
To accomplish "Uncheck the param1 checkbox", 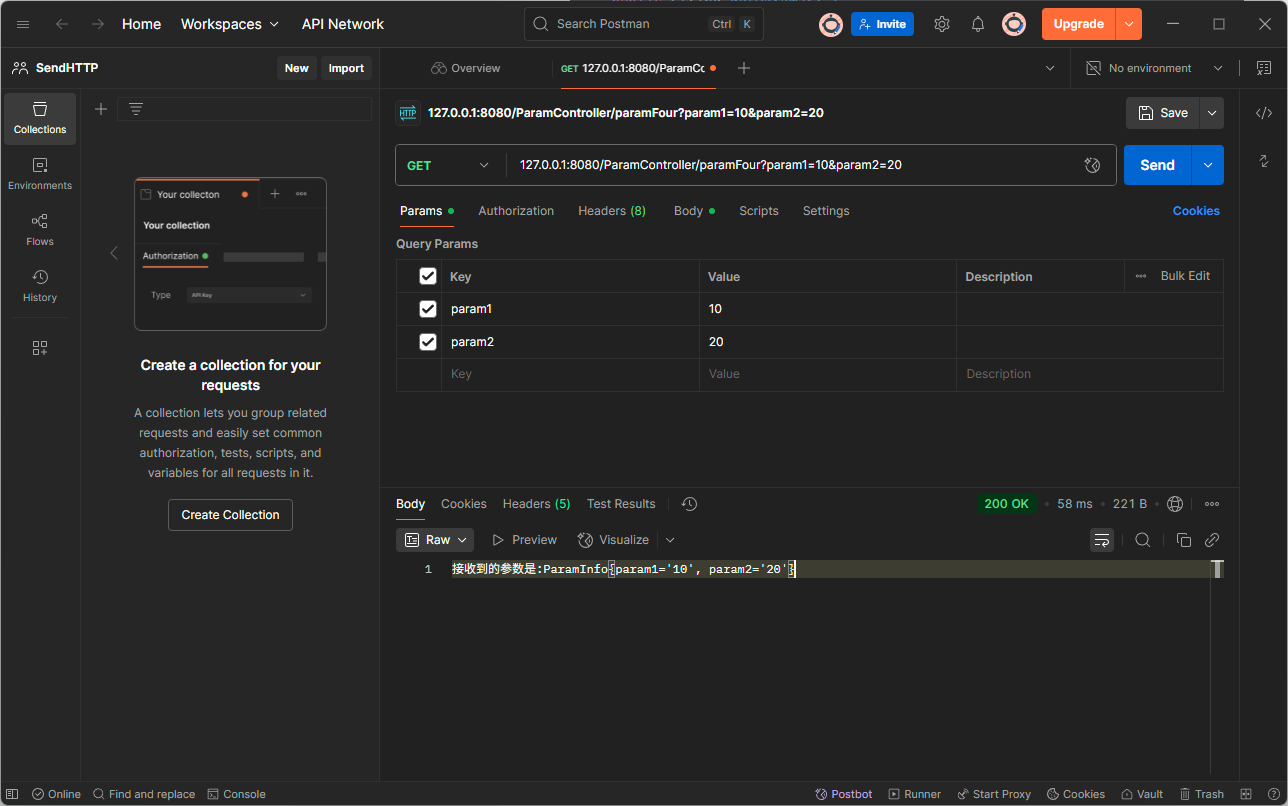I will click(428, 309).
